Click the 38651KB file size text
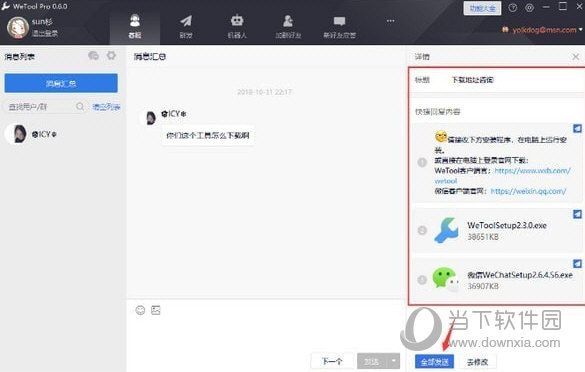Image resolution: width=585 pixels, height=372 pixels. (x=483, y=237)
